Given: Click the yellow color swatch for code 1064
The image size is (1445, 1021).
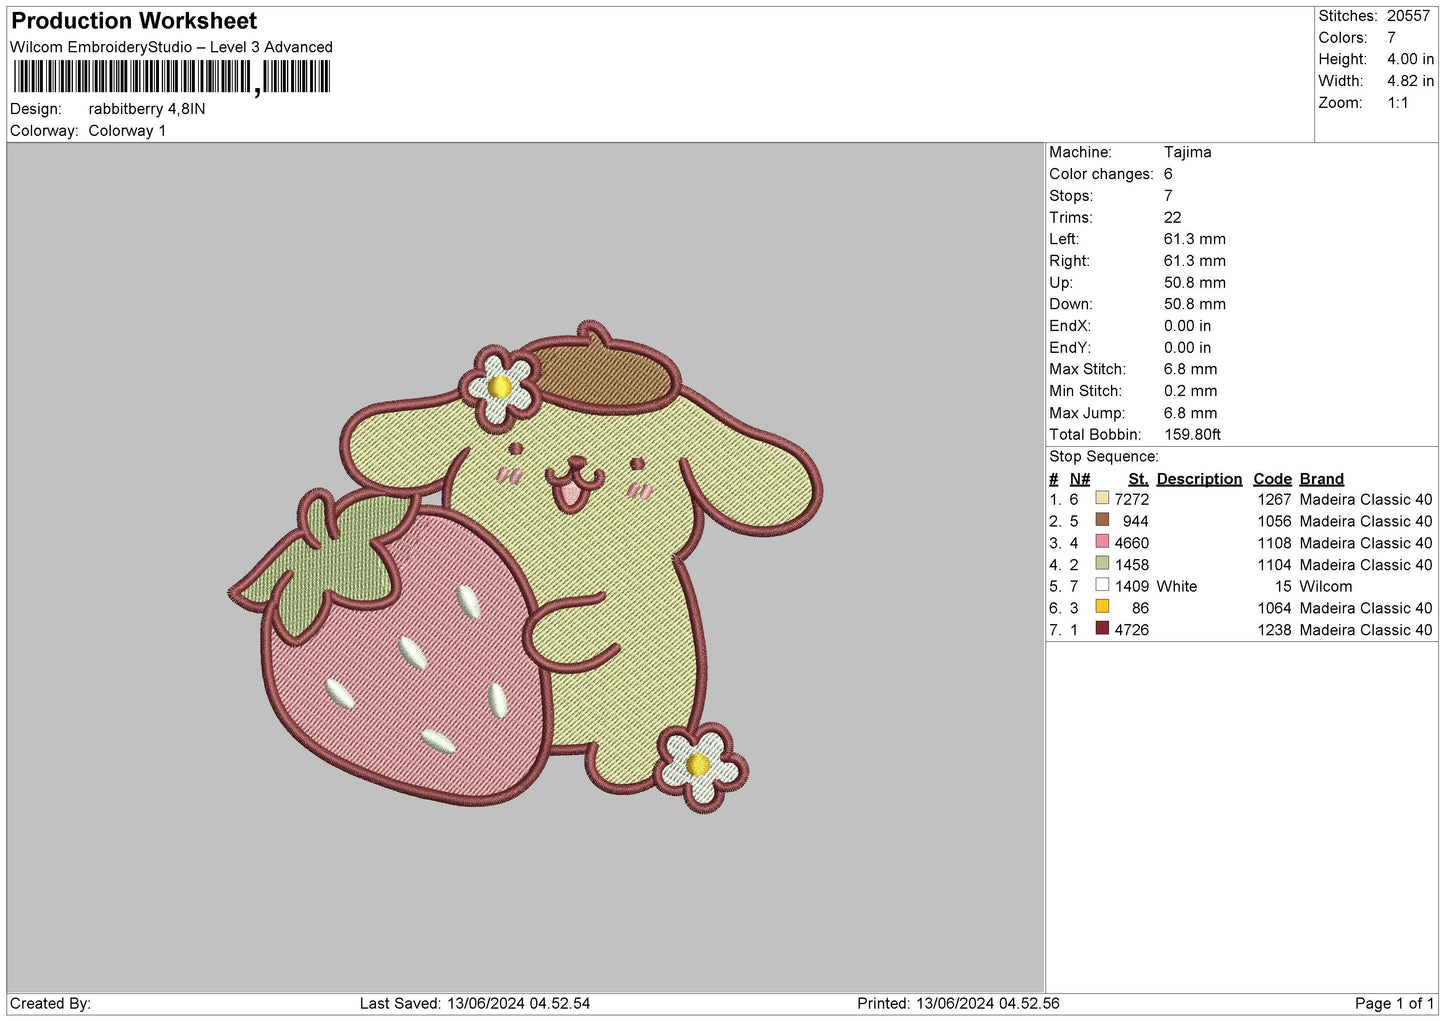Looking at the screenshot, I should coord(1102,607).
